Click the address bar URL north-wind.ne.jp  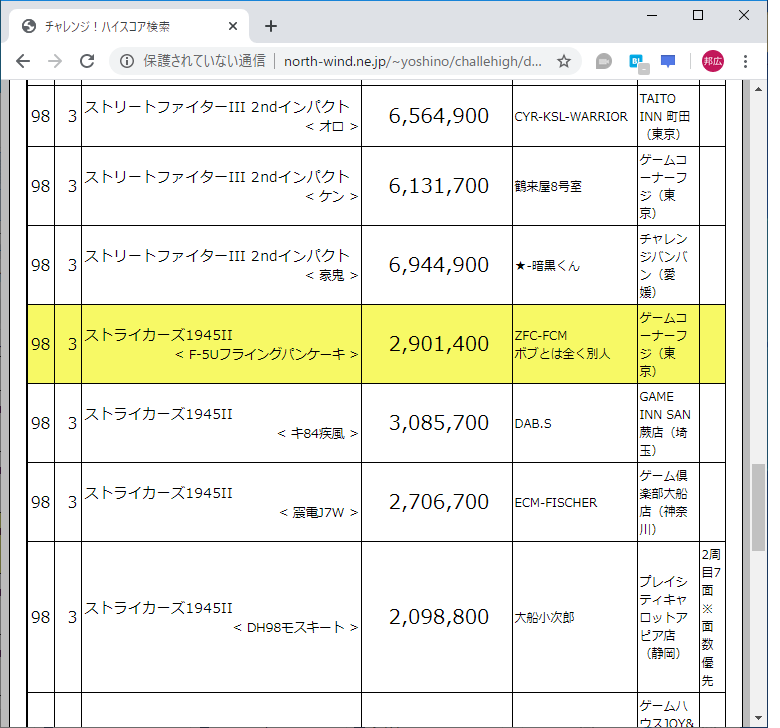(x=412, y=61)
